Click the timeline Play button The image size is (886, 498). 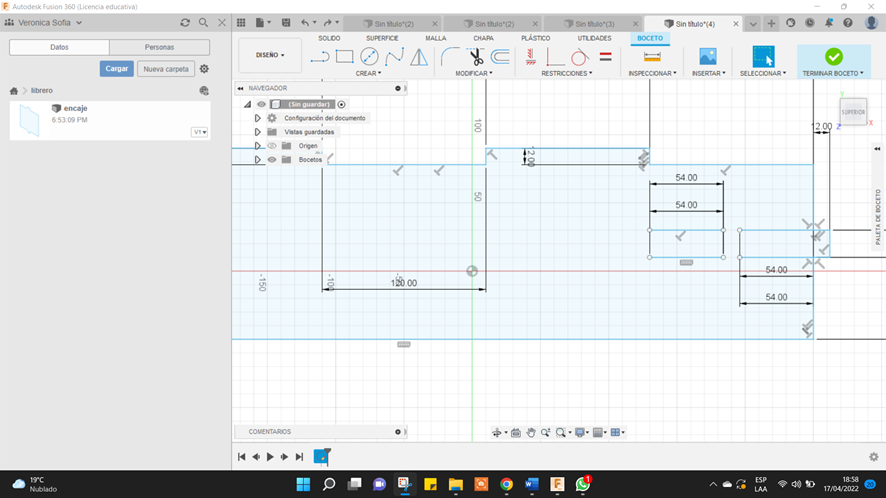click(270, 457)
